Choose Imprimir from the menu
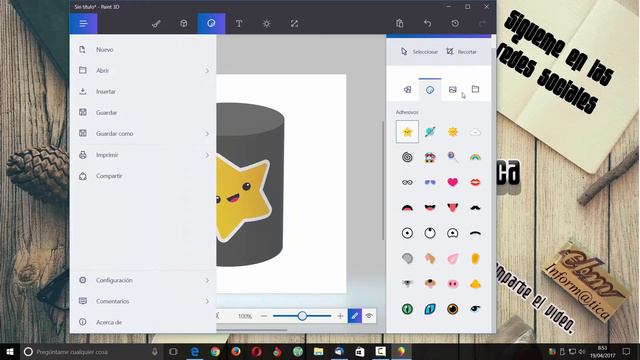640x360 pixels. 143,155
